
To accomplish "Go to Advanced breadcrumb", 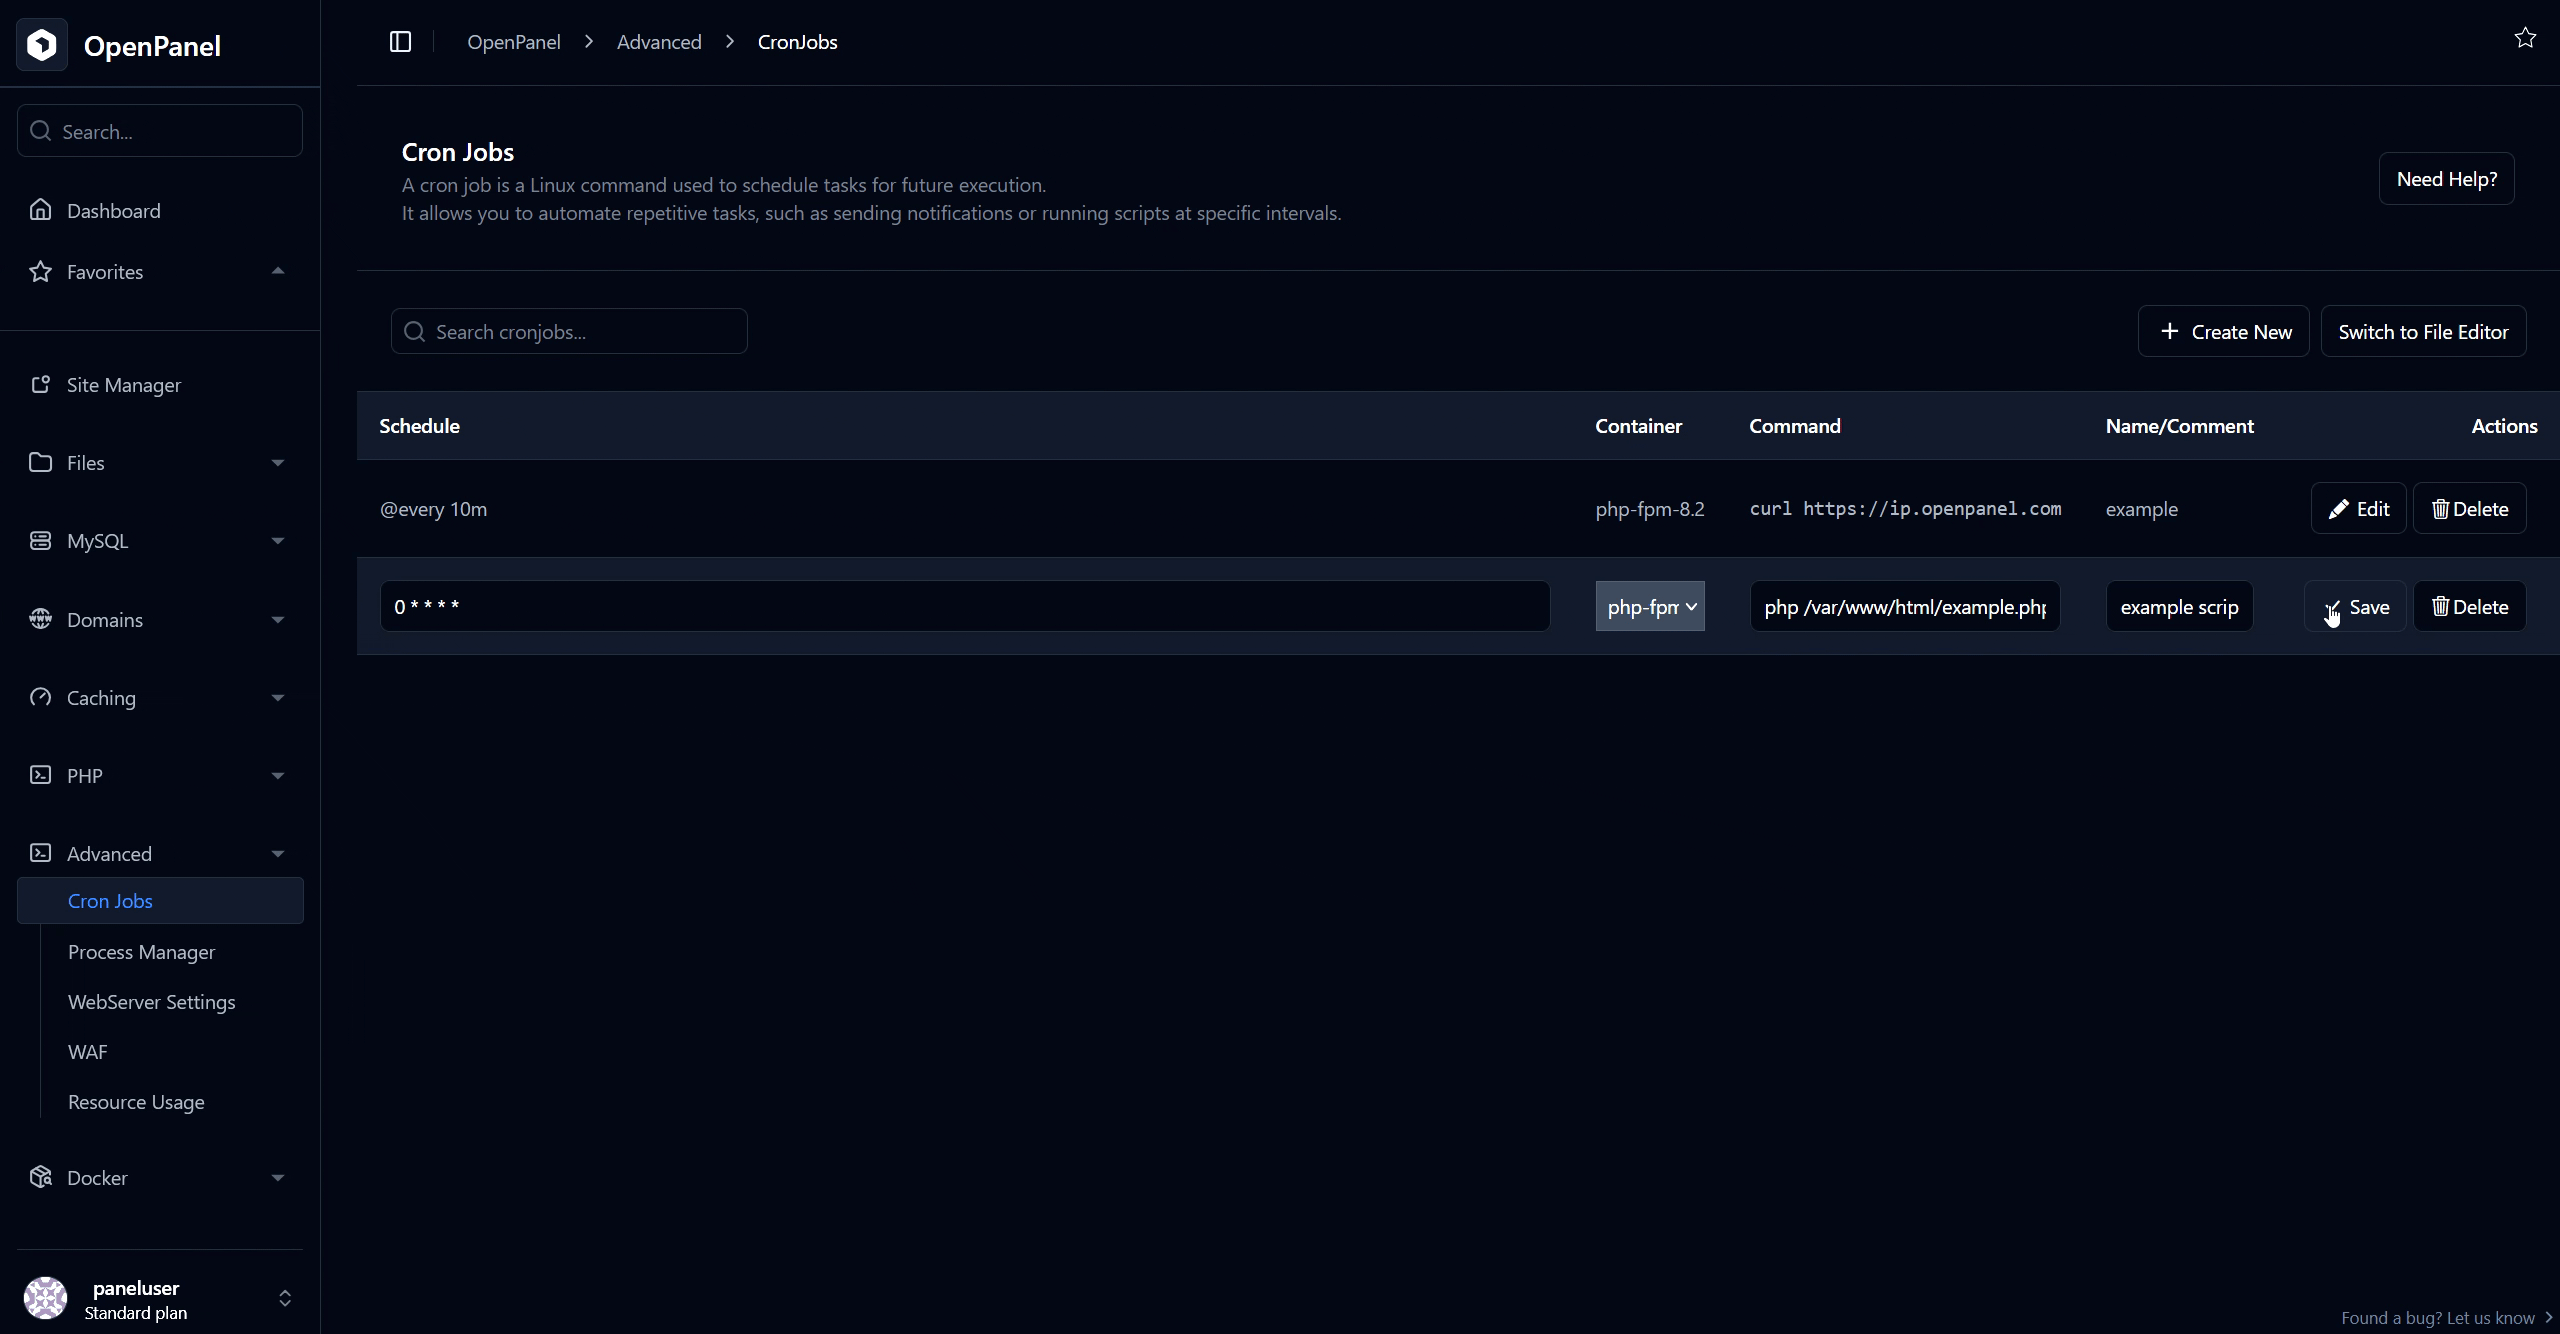I will coord(659,42).
